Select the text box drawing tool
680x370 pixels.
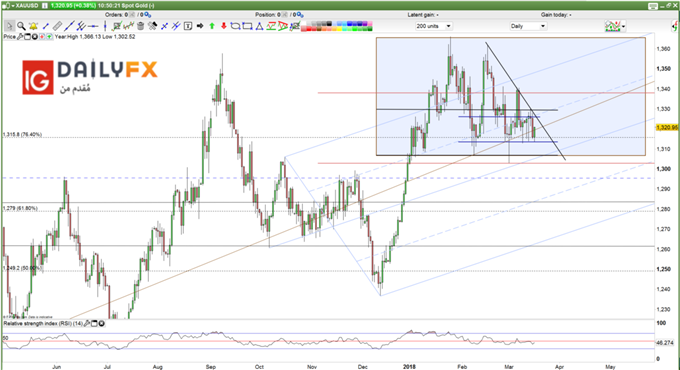point(188,26)
